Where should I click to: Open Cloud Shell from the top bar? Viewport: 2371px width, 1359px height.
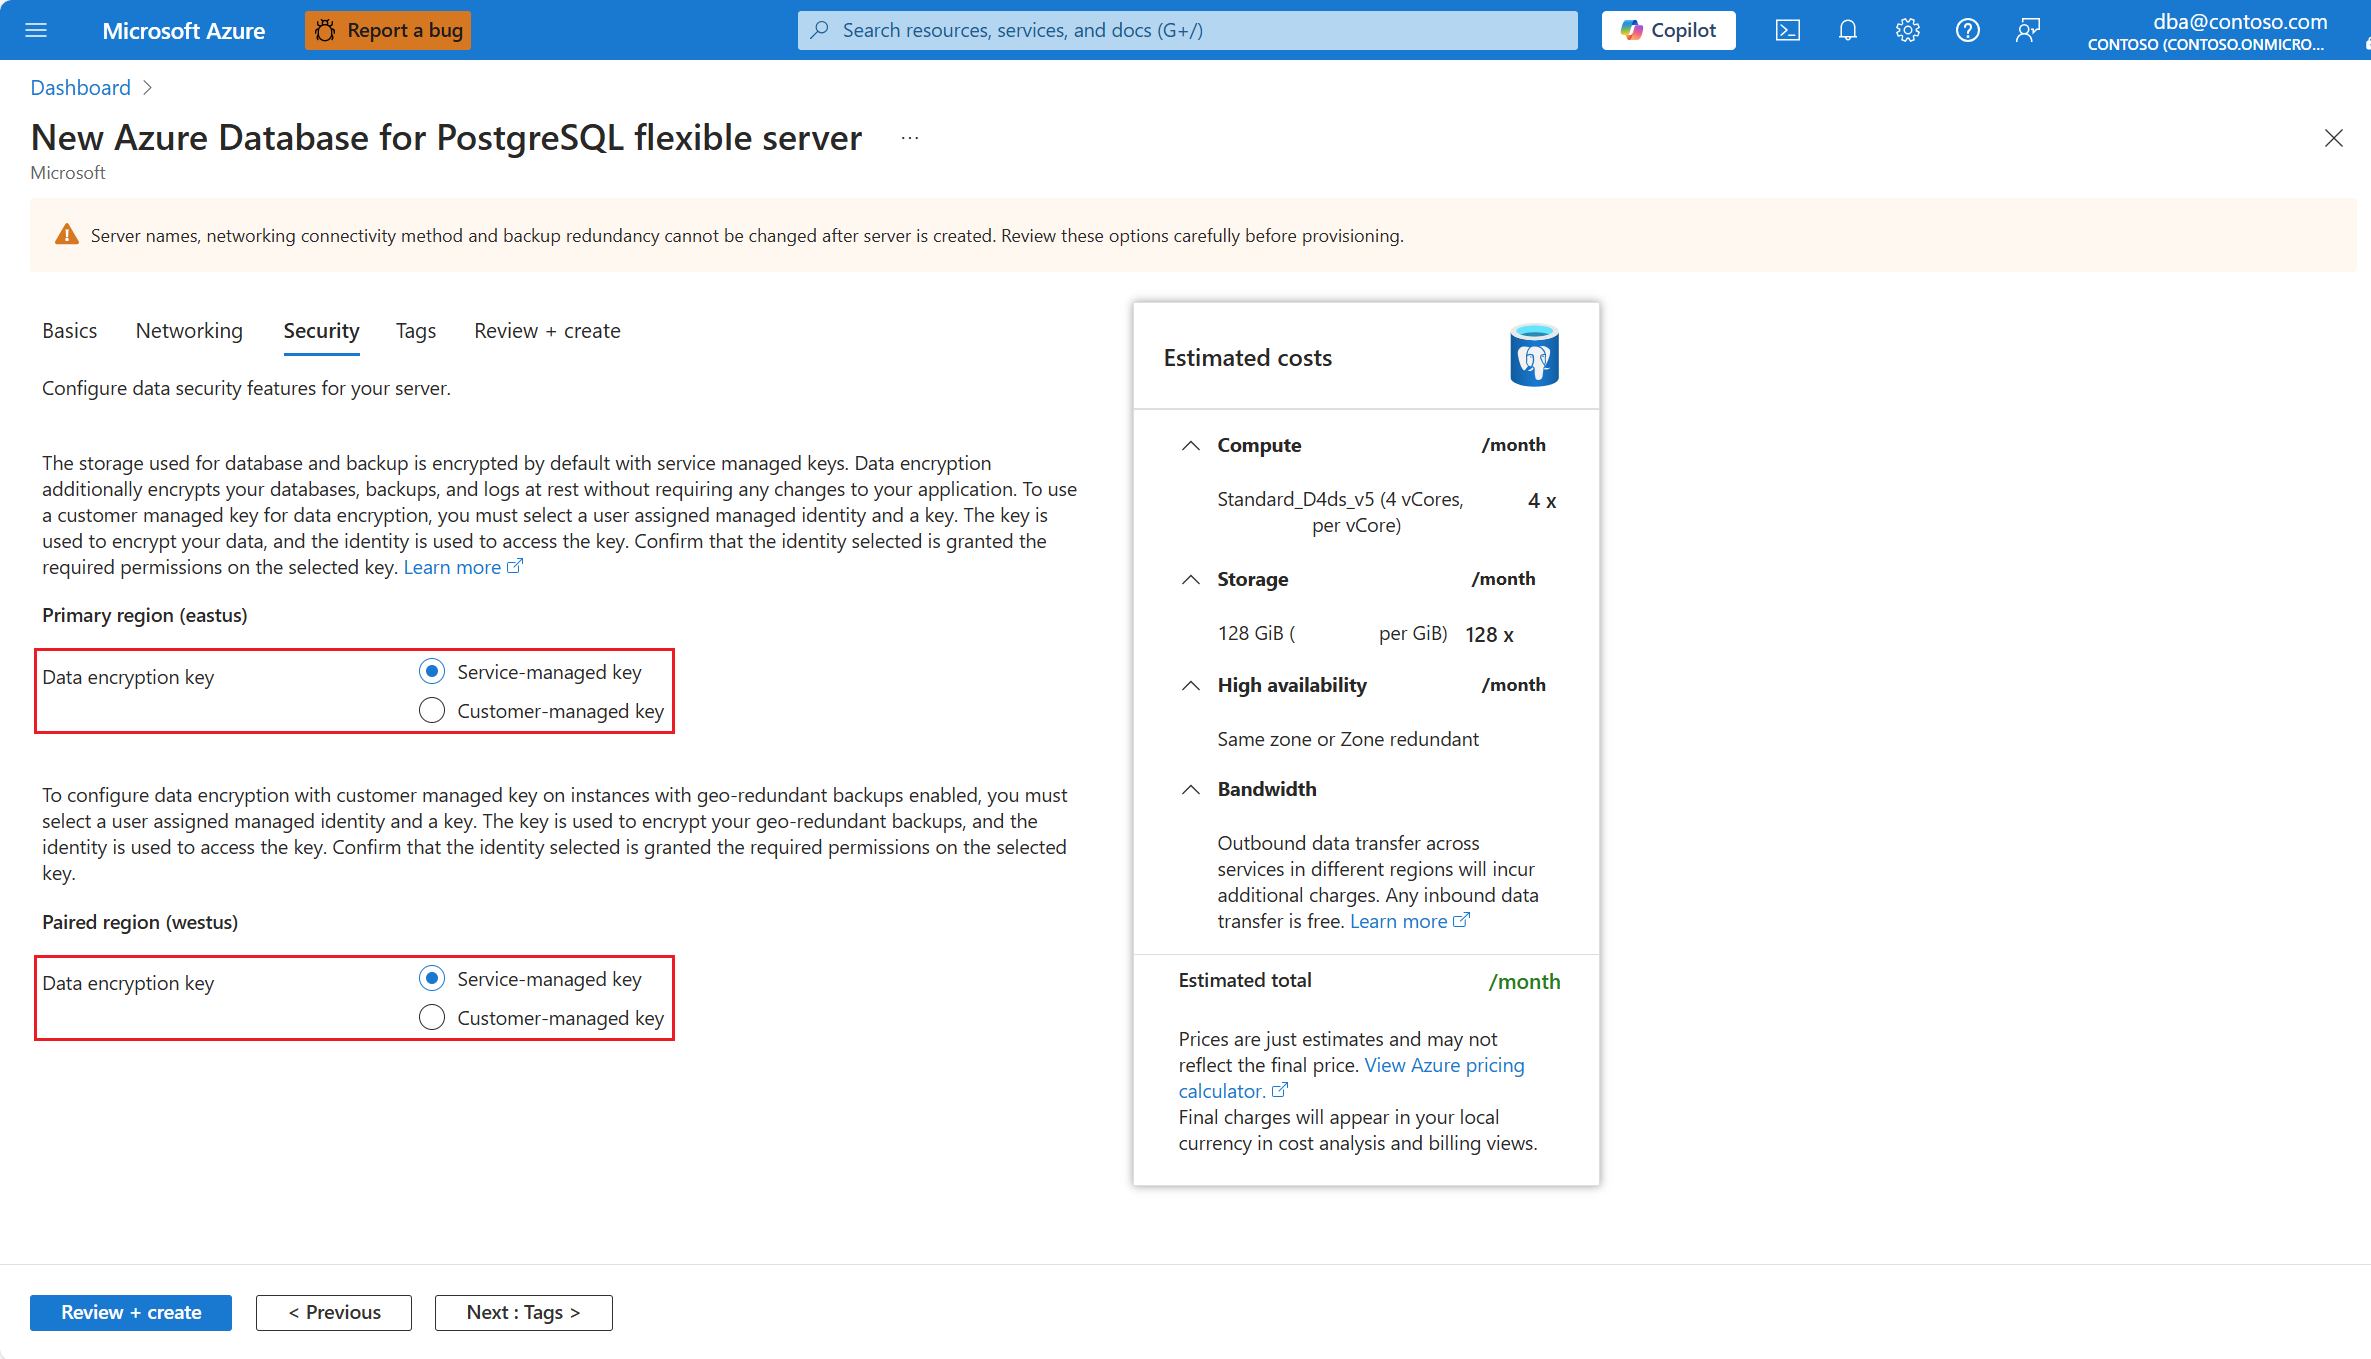click(x=1787, y=30)
